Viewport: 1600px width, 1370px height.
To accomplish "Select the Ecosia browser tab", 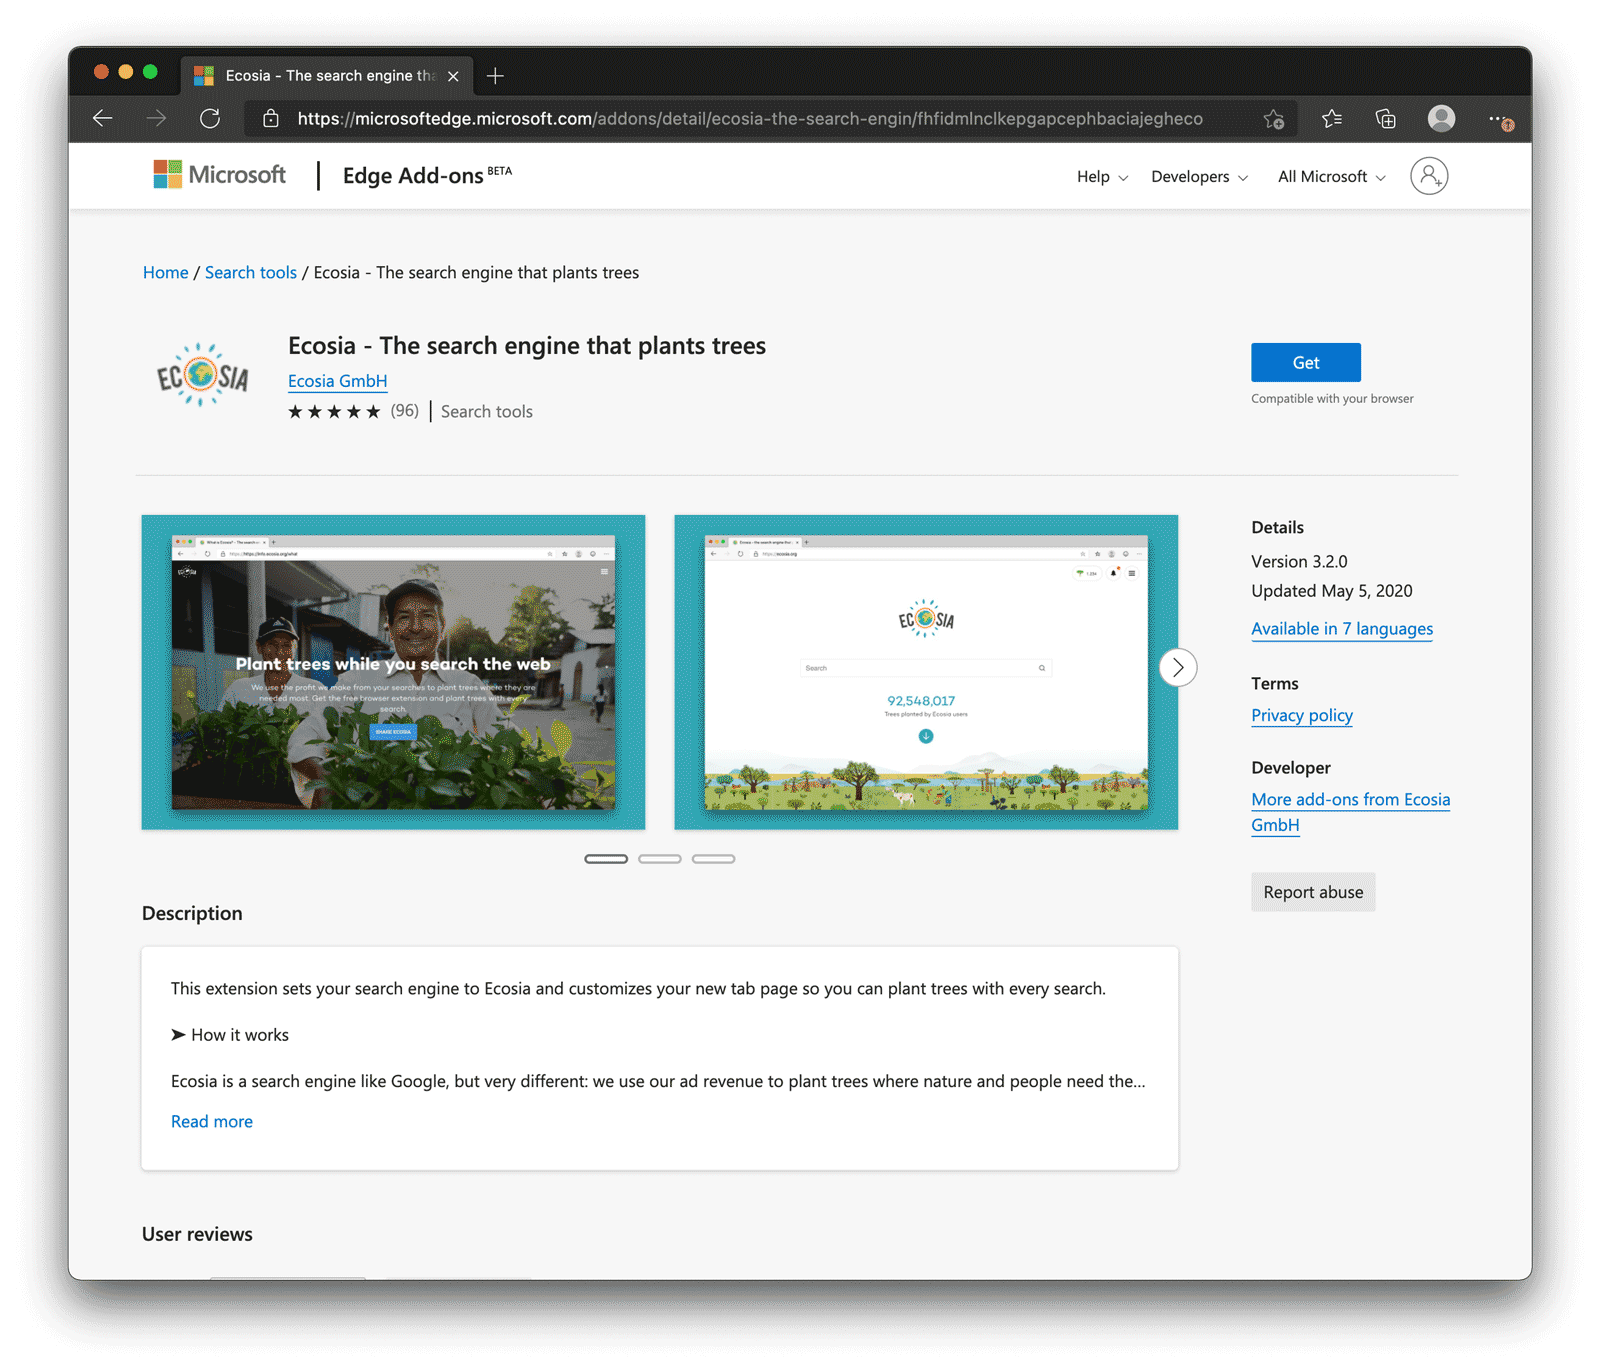I will click(325, 76).
